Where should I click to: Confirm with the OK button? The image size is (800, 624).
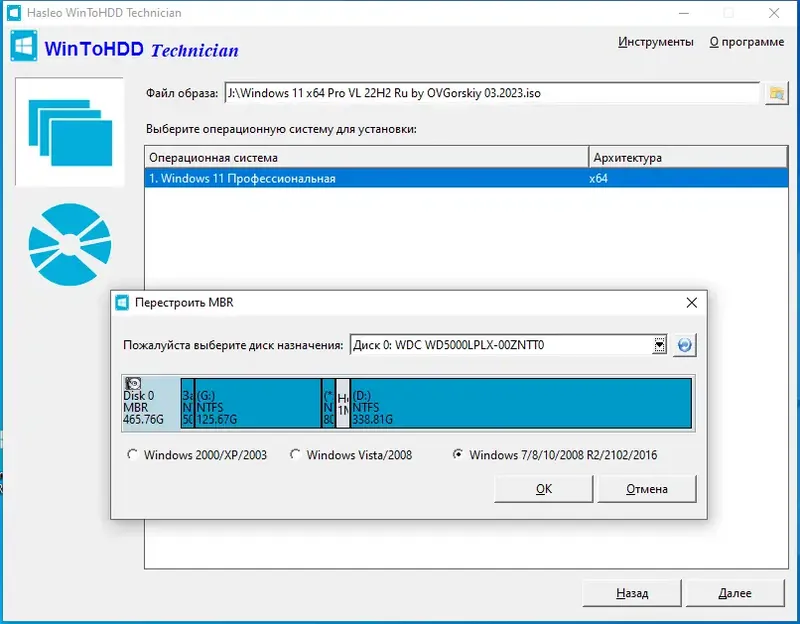[543, 489]
